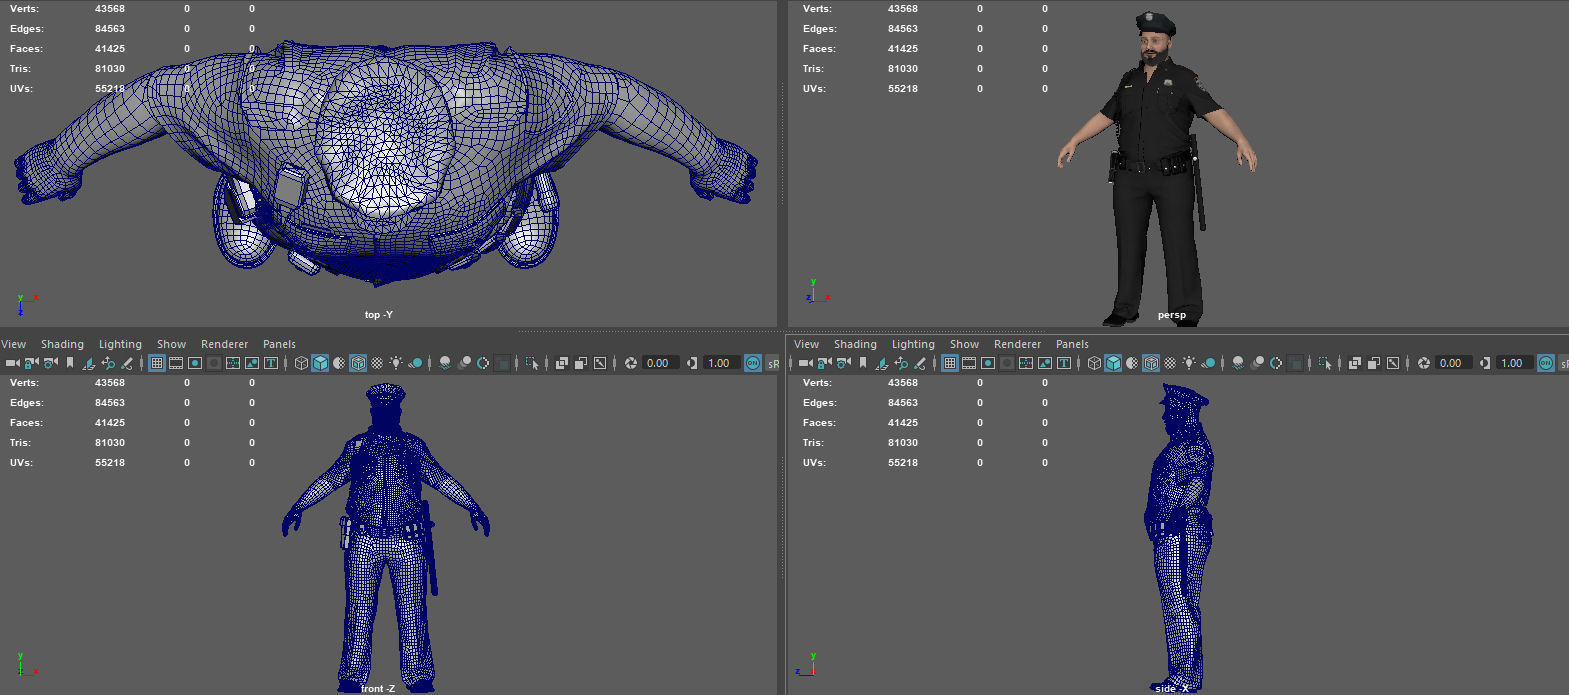Toggle Shadows icon in front view toolbar
The image size is (1569, 695).
416,363
